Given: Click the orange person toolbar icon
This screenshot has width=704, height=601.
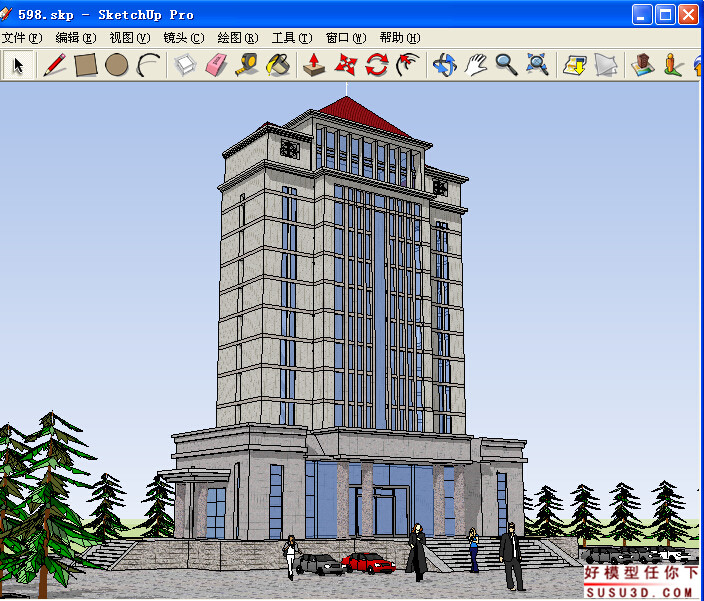Looking at the screenshot, I should [673, 66].
